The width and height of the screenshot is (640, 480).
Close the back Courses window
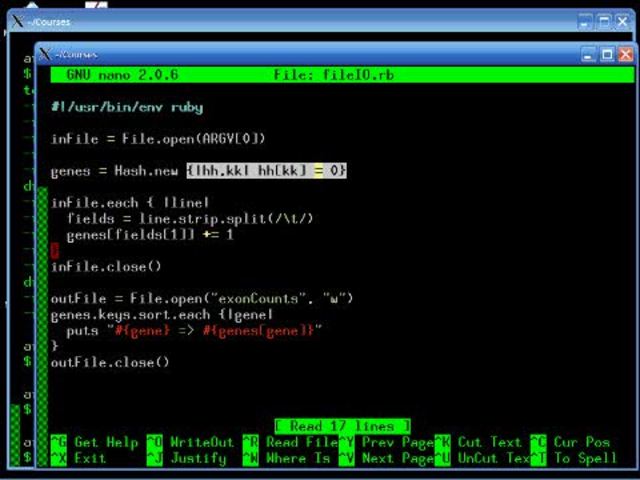coord(622,22)
